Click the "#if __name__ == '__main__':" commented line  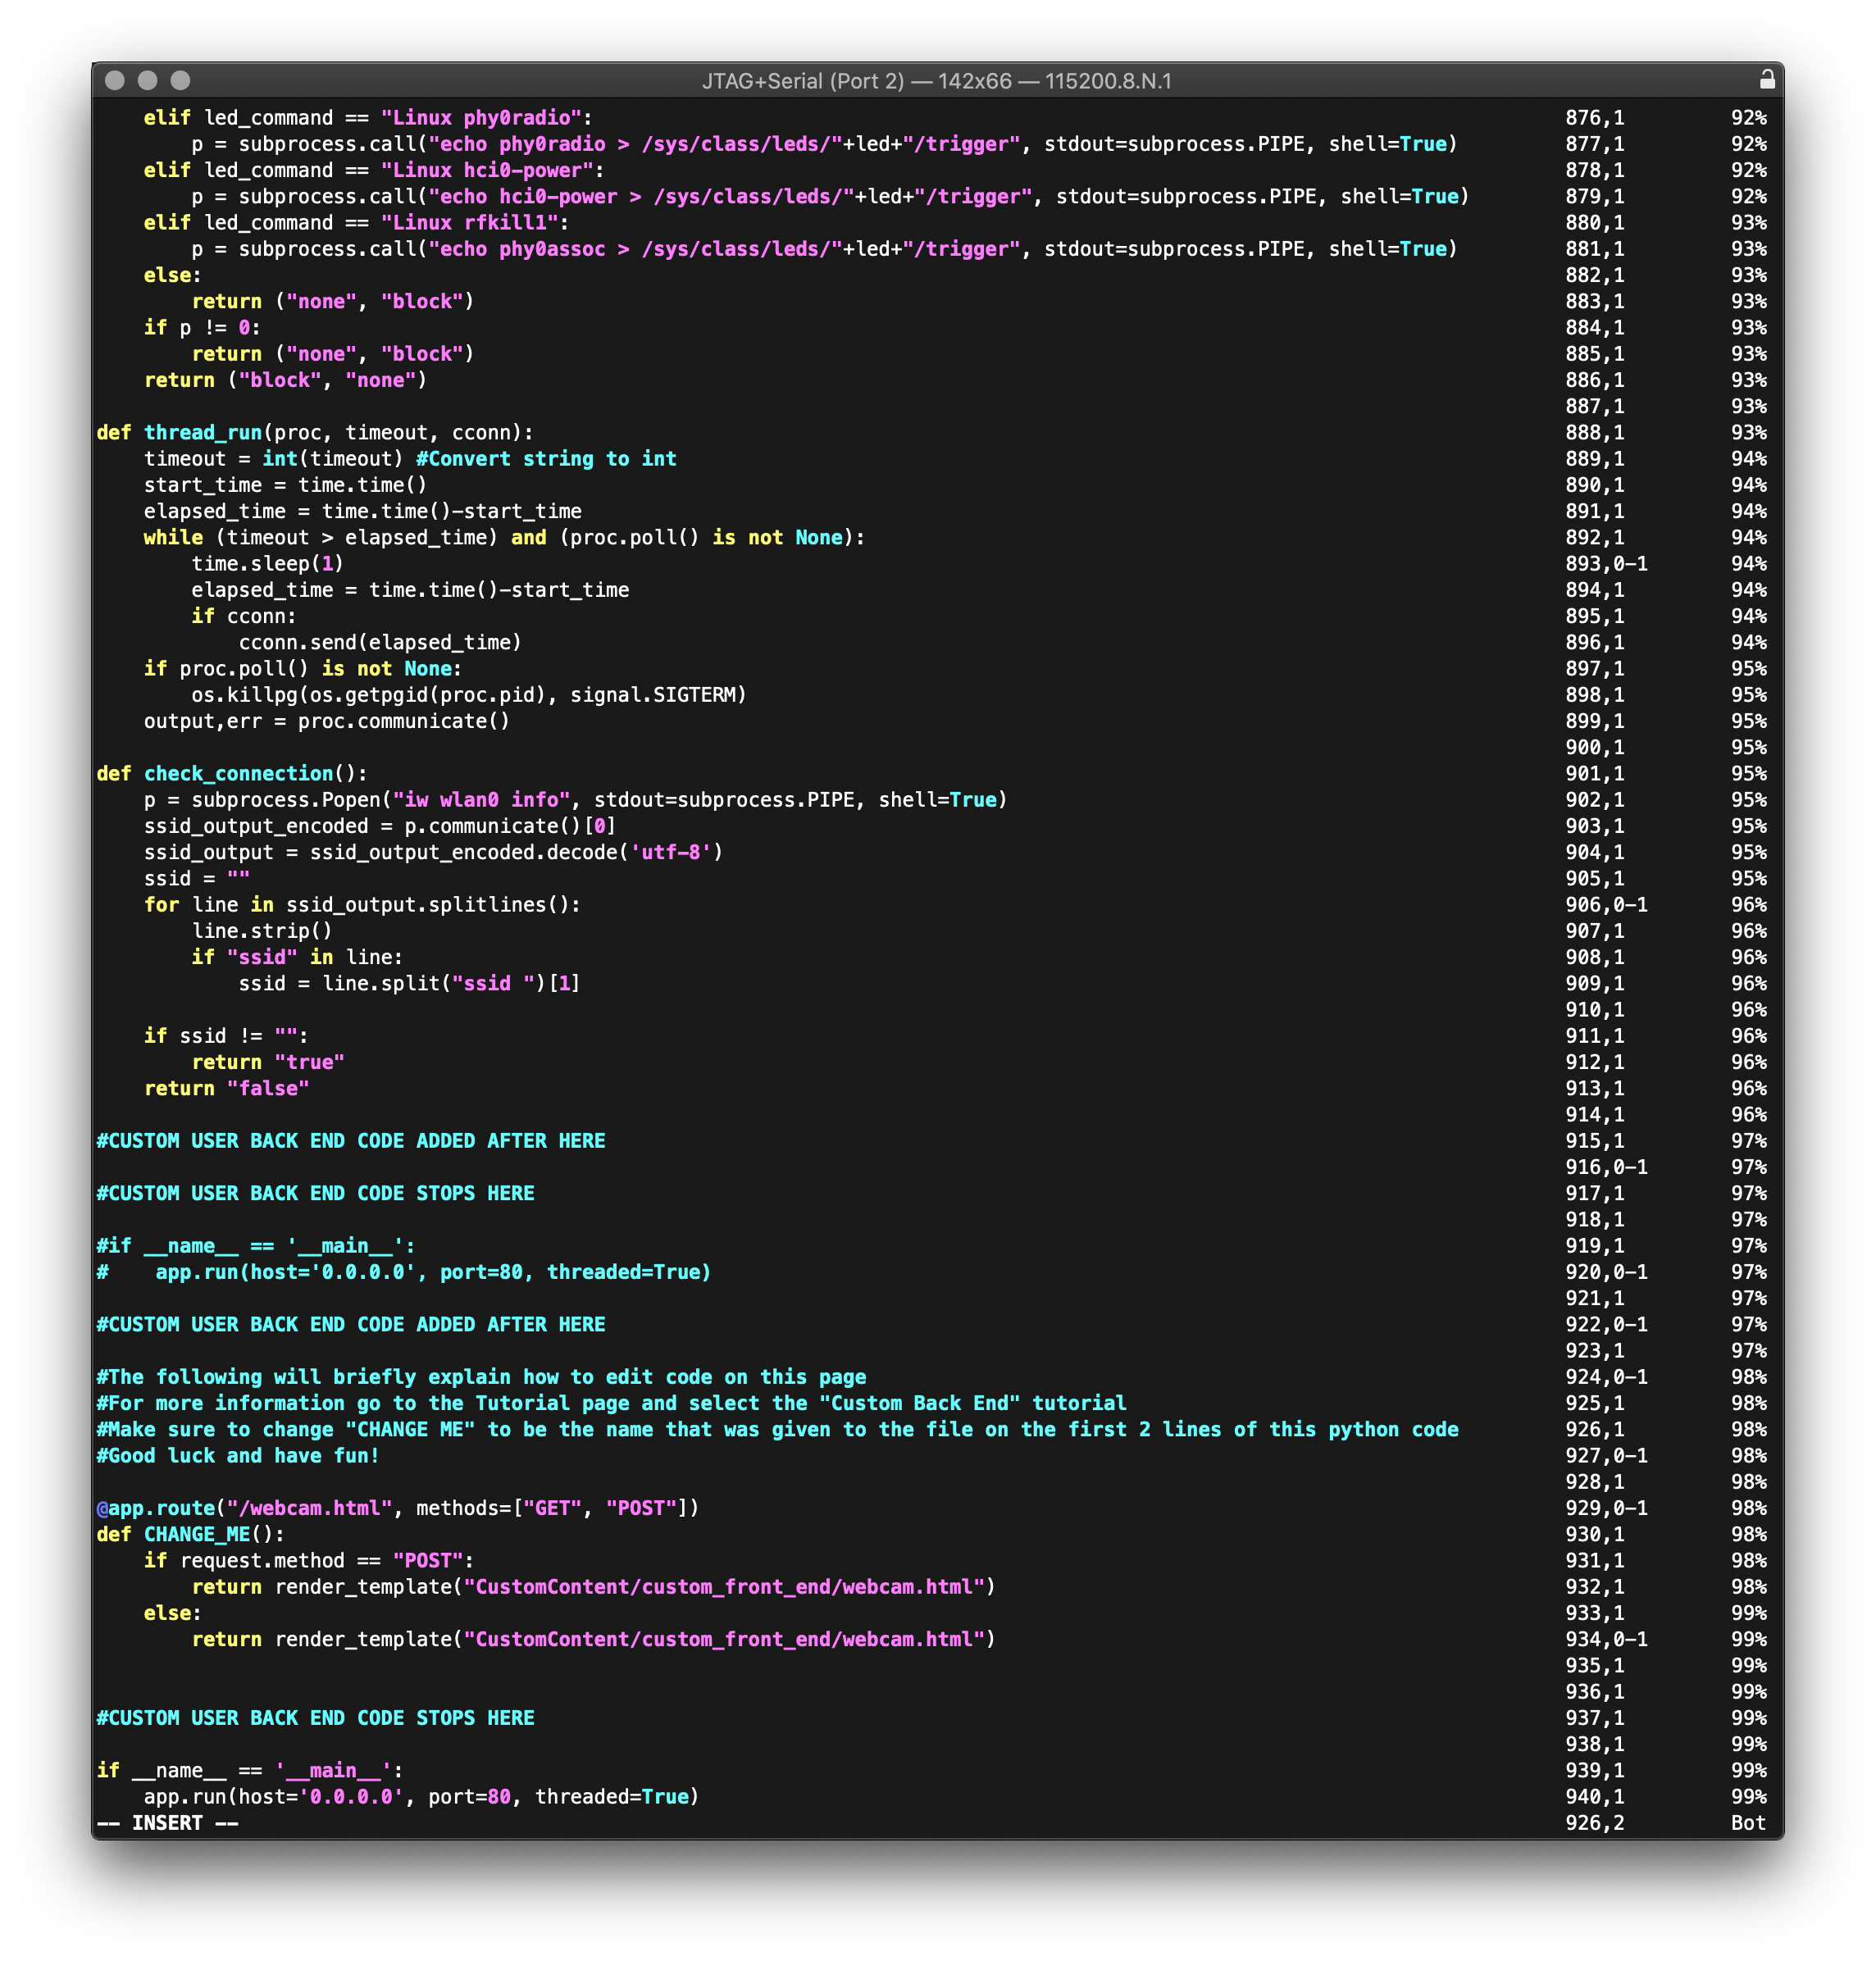pyautogui.click(x=256, y=1246)
